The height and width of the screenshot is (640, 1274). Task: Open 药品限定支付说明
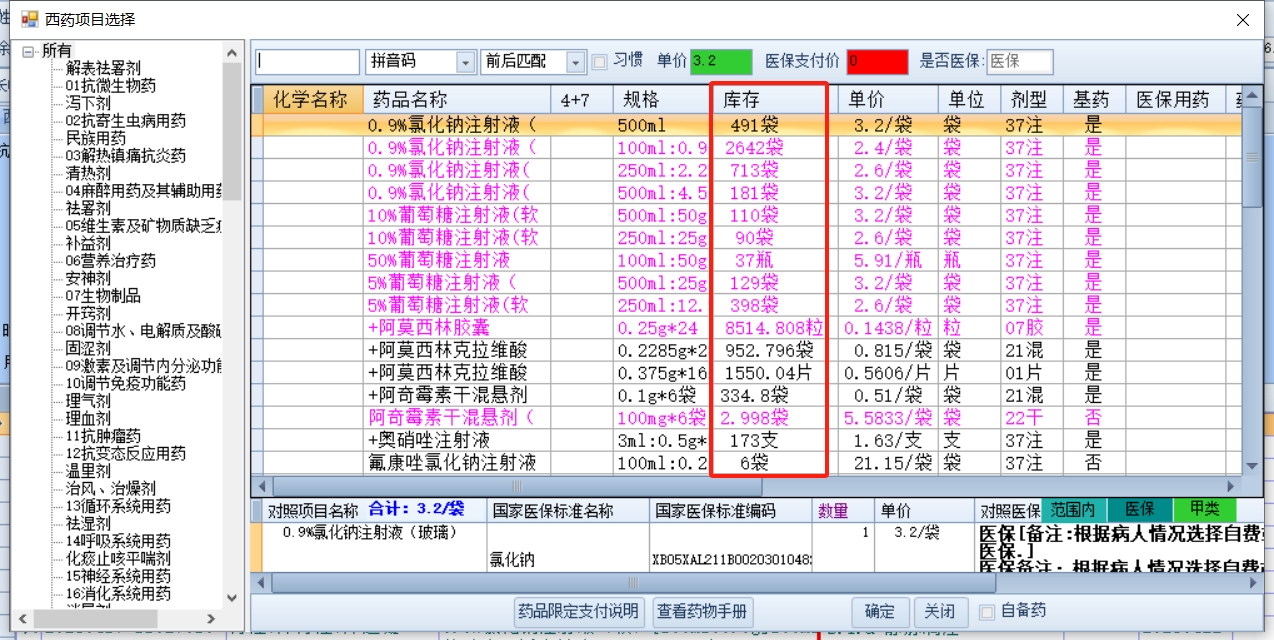578,611
